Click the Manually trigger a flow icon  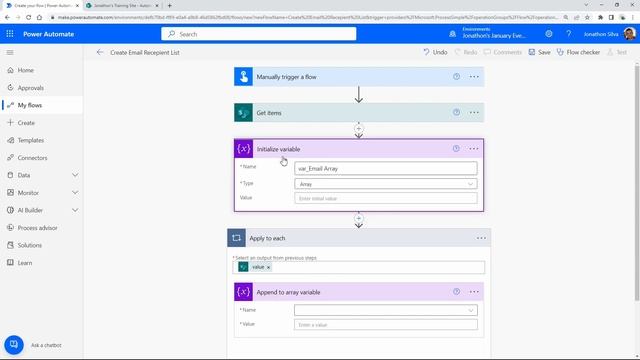click(243, 77)
